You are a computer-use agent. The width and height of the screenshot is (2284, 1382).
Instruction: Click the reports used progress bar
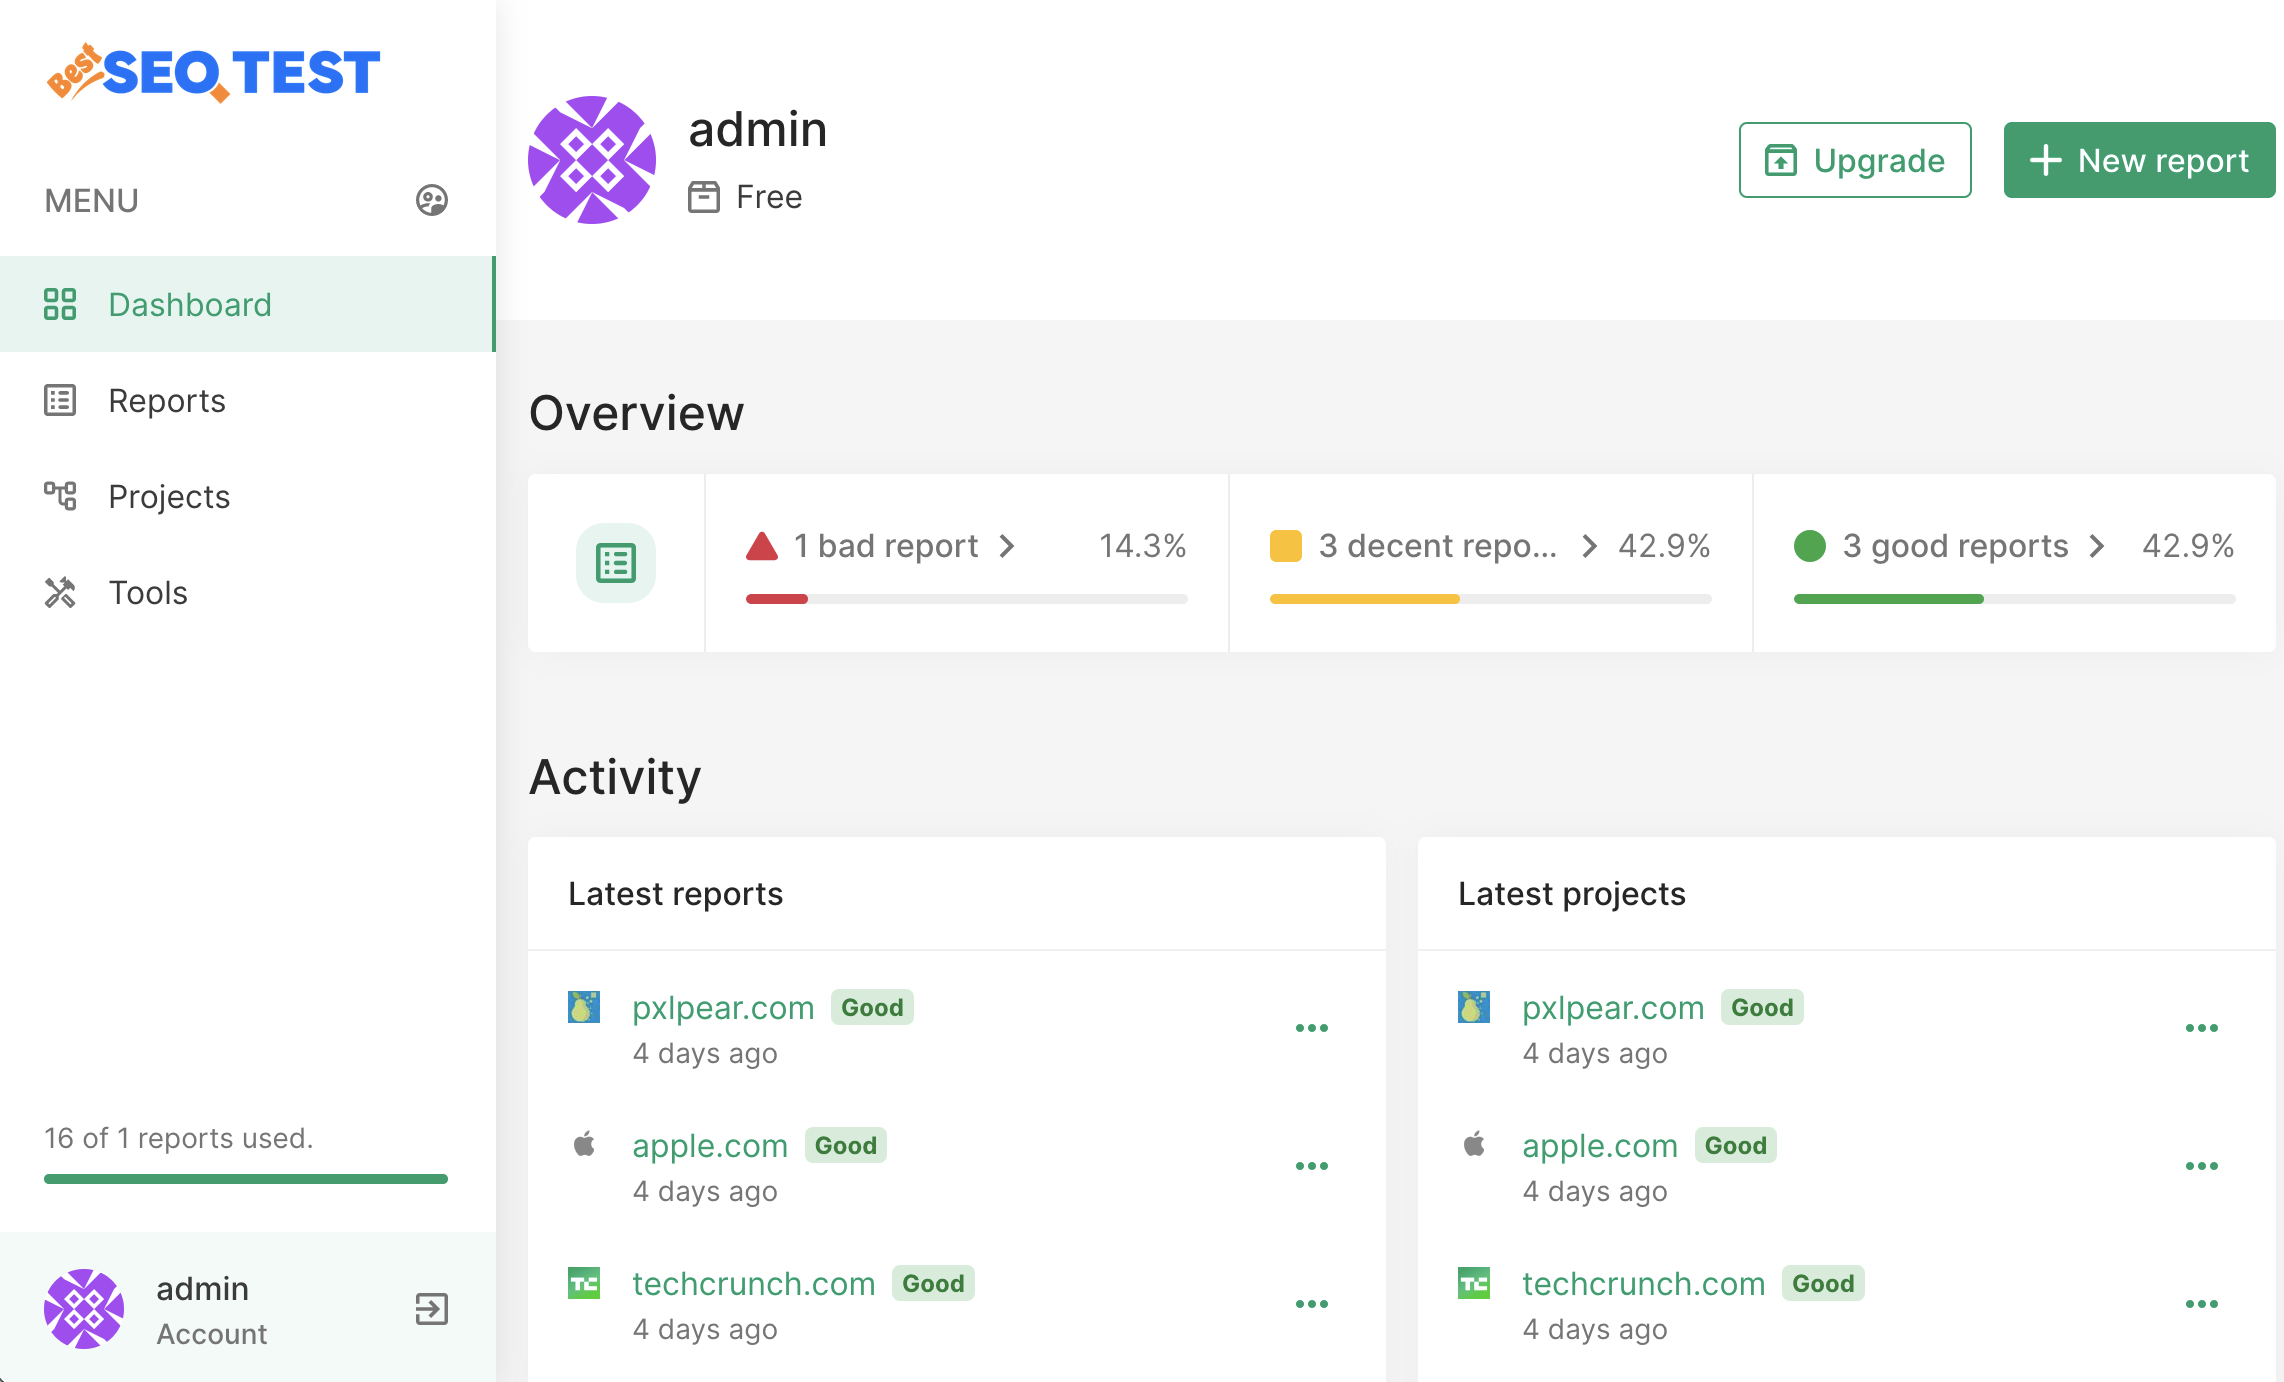(x=246, y=1179)
